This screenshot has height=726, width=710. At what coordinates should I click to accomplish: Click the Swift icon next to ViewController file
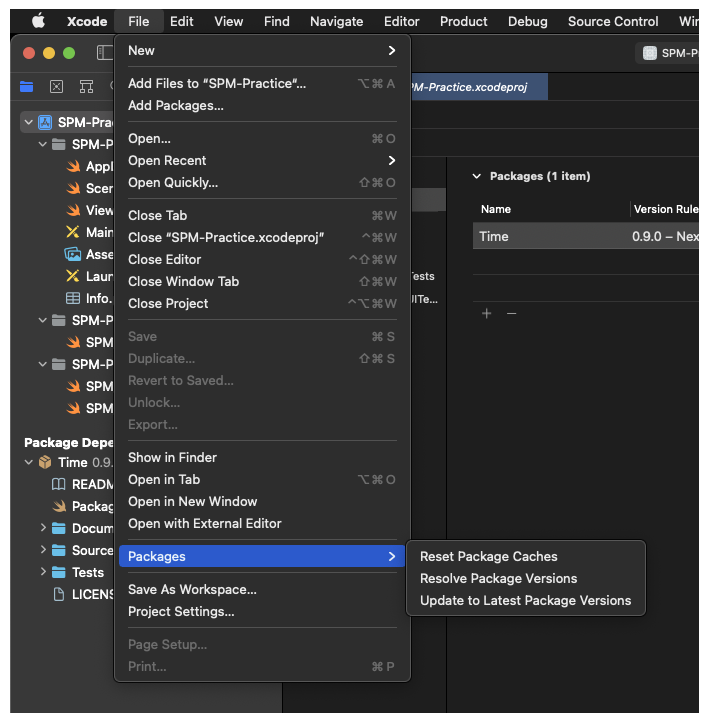(x=73, y=210)
